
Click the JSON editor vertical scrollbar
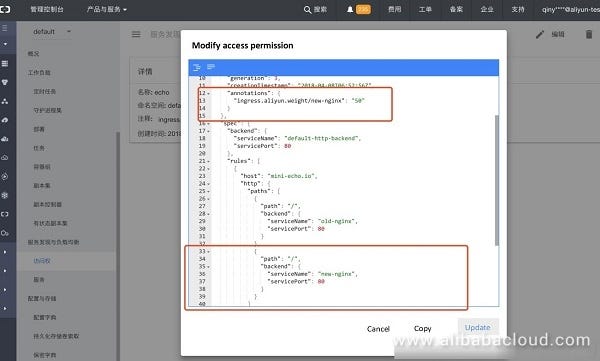pyautogui.click(x=497, y=180)
